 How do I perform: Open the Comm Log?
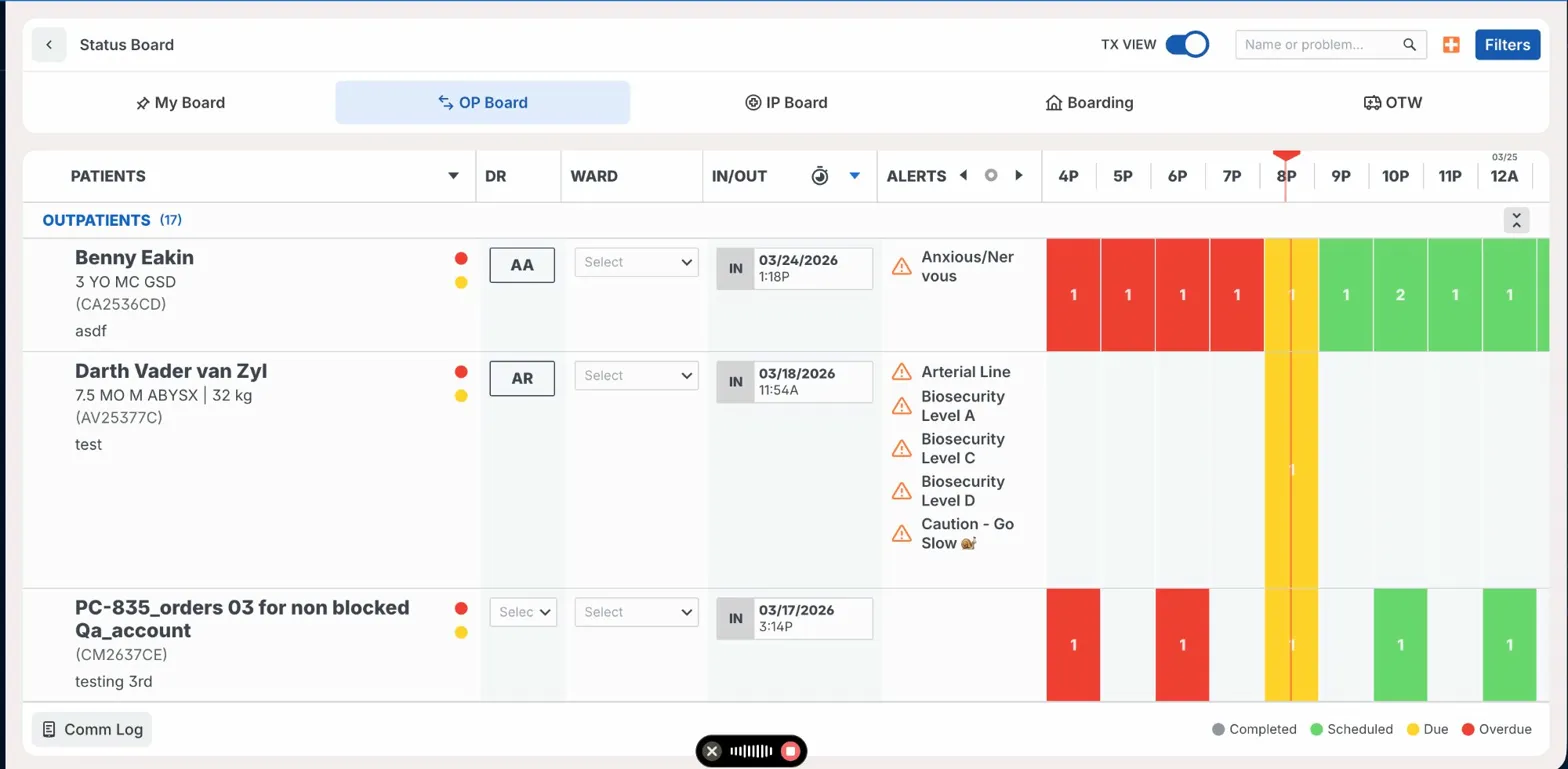coord(92,729)
